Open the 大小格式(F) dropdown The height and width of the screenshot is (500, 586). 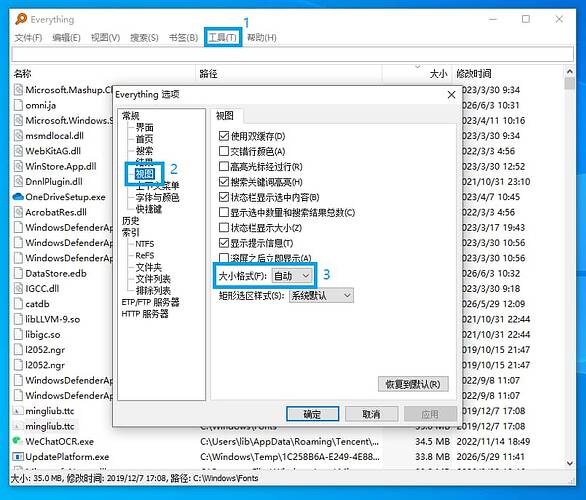point(292,276)
